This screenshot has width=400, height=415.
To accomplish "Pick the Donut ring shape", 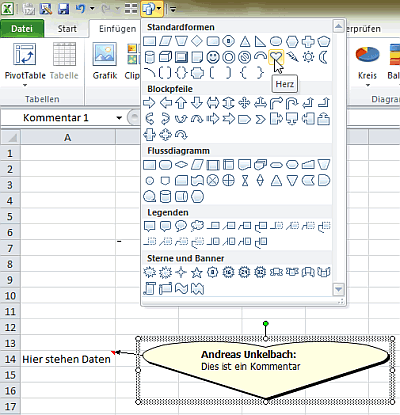I will coord(229,57).
